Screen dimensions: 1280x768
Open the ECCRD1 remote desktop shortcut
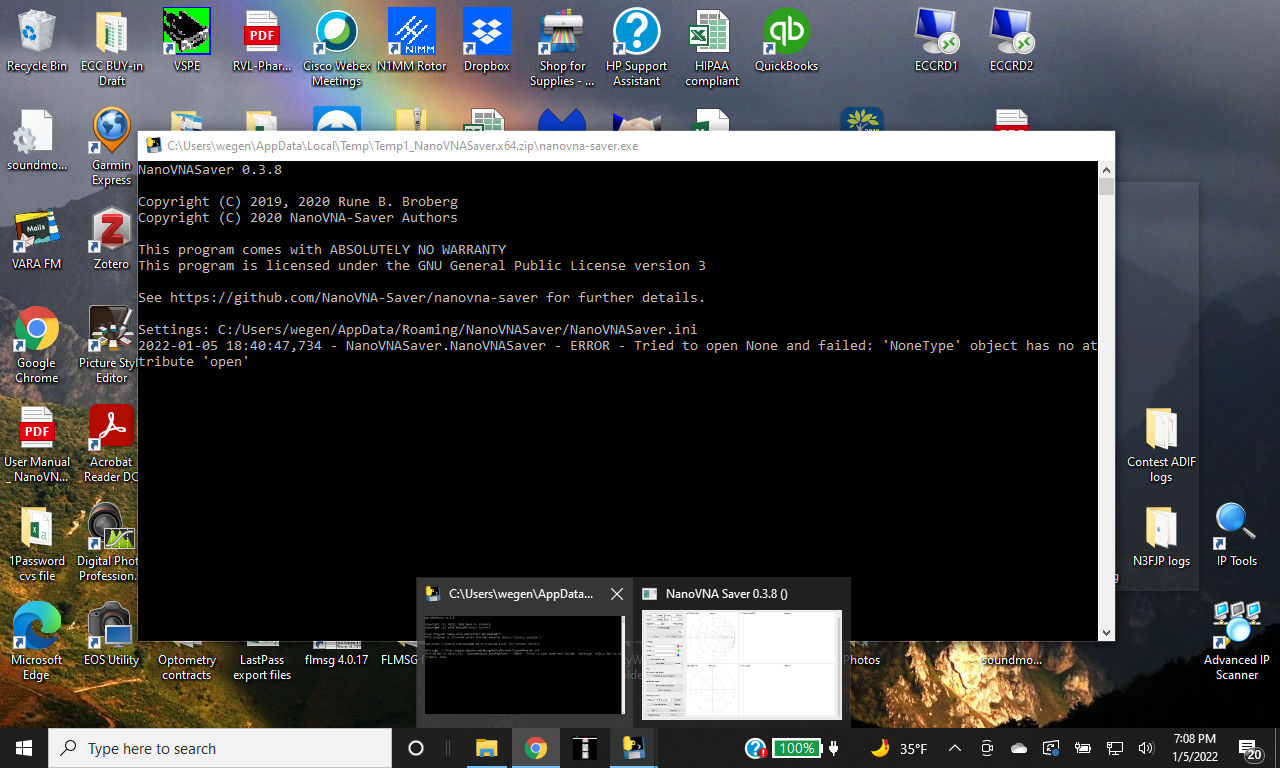[937, 41]
